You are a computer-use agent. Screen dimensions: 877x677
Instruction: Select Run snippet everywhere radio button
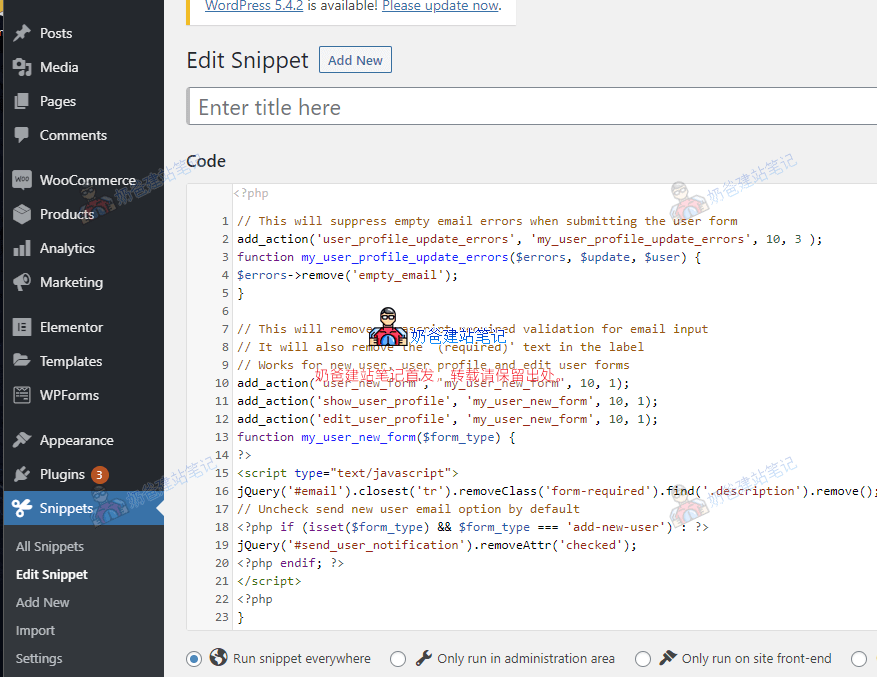[x=194, y=658]
